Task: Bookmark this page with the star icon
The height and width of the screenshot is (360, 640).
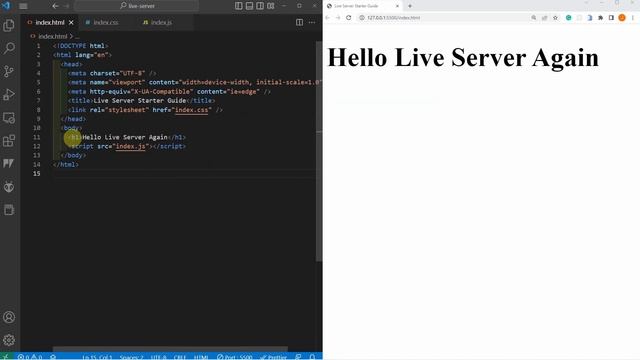Action: coord(555,18)
